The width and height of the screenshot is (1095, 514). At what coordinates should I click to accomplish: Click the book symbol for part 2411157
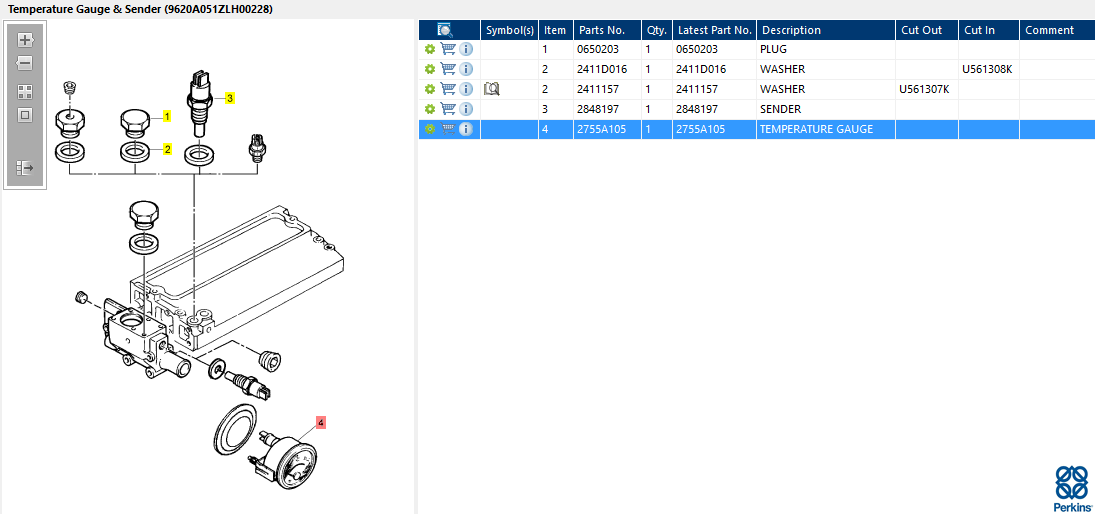tap(492, 89)
